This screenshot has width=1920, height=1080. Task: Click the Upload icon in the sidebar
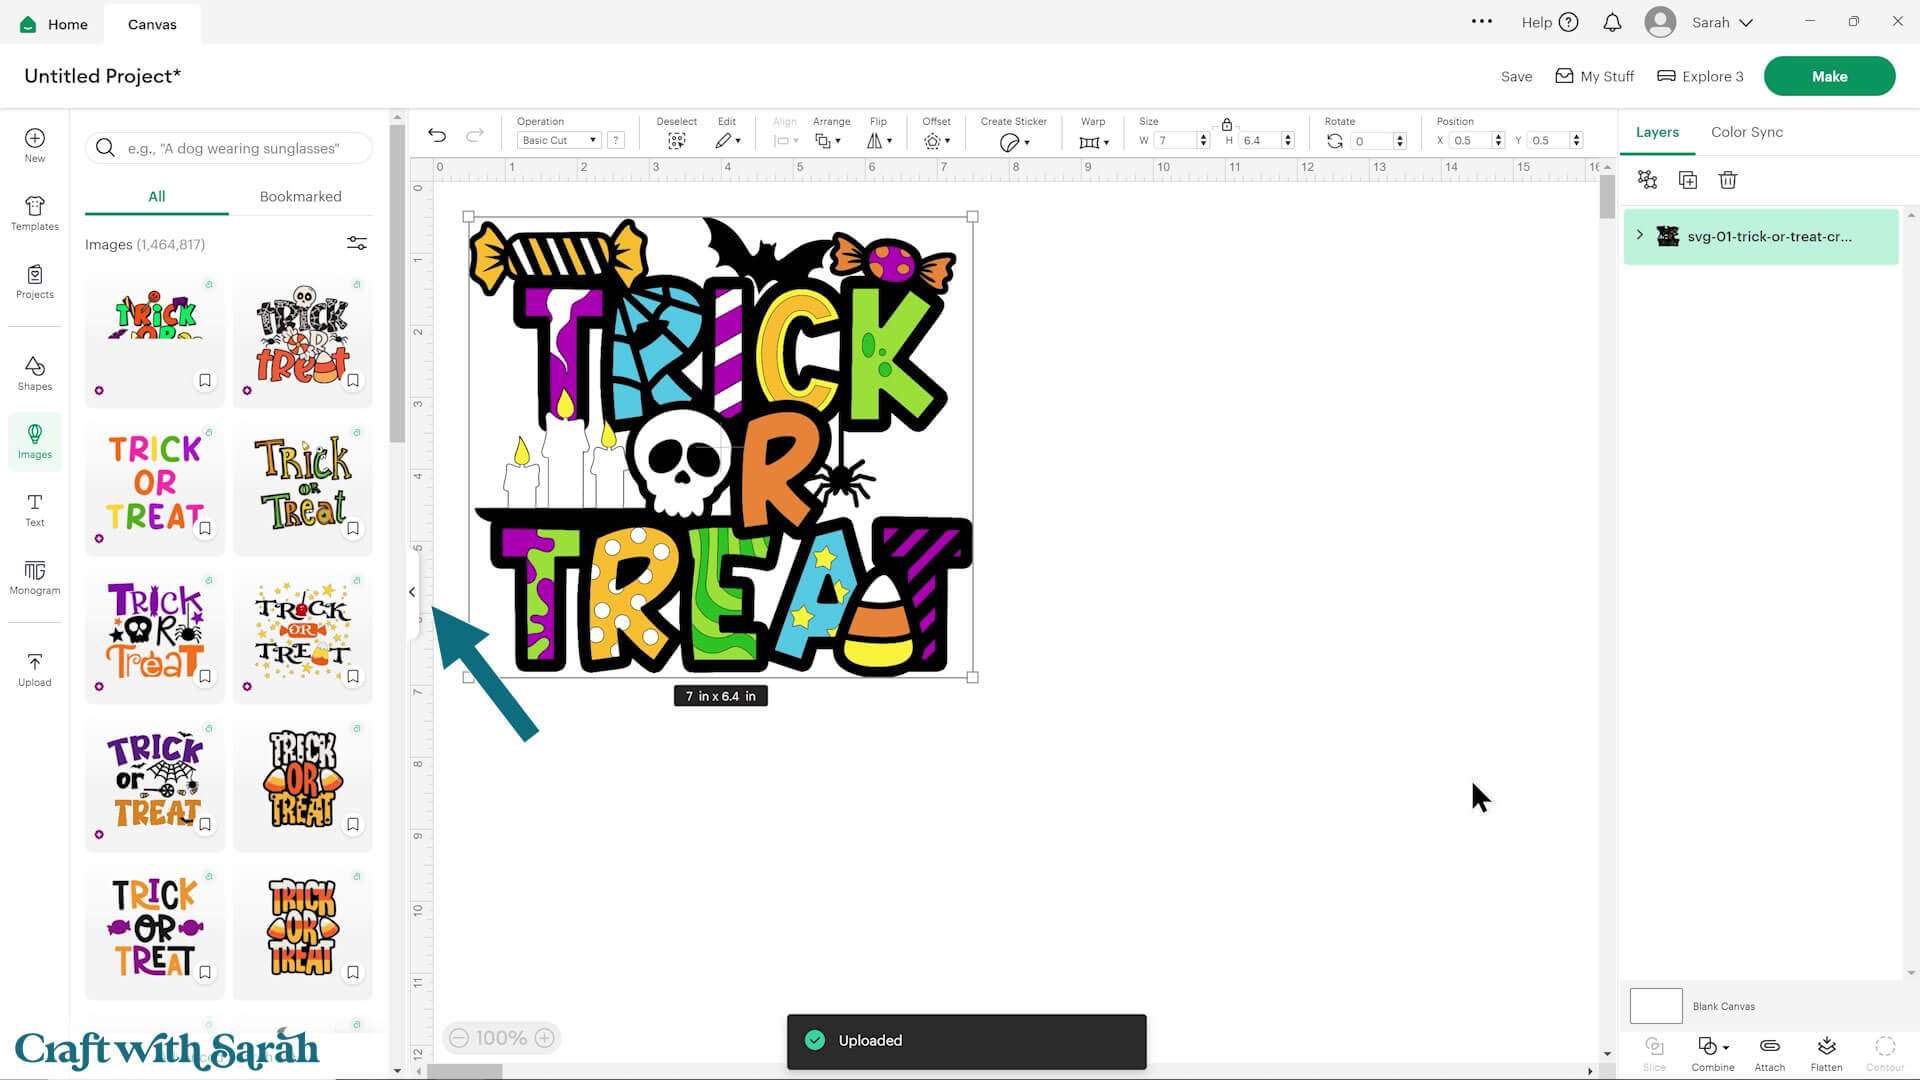coord(34,667)
